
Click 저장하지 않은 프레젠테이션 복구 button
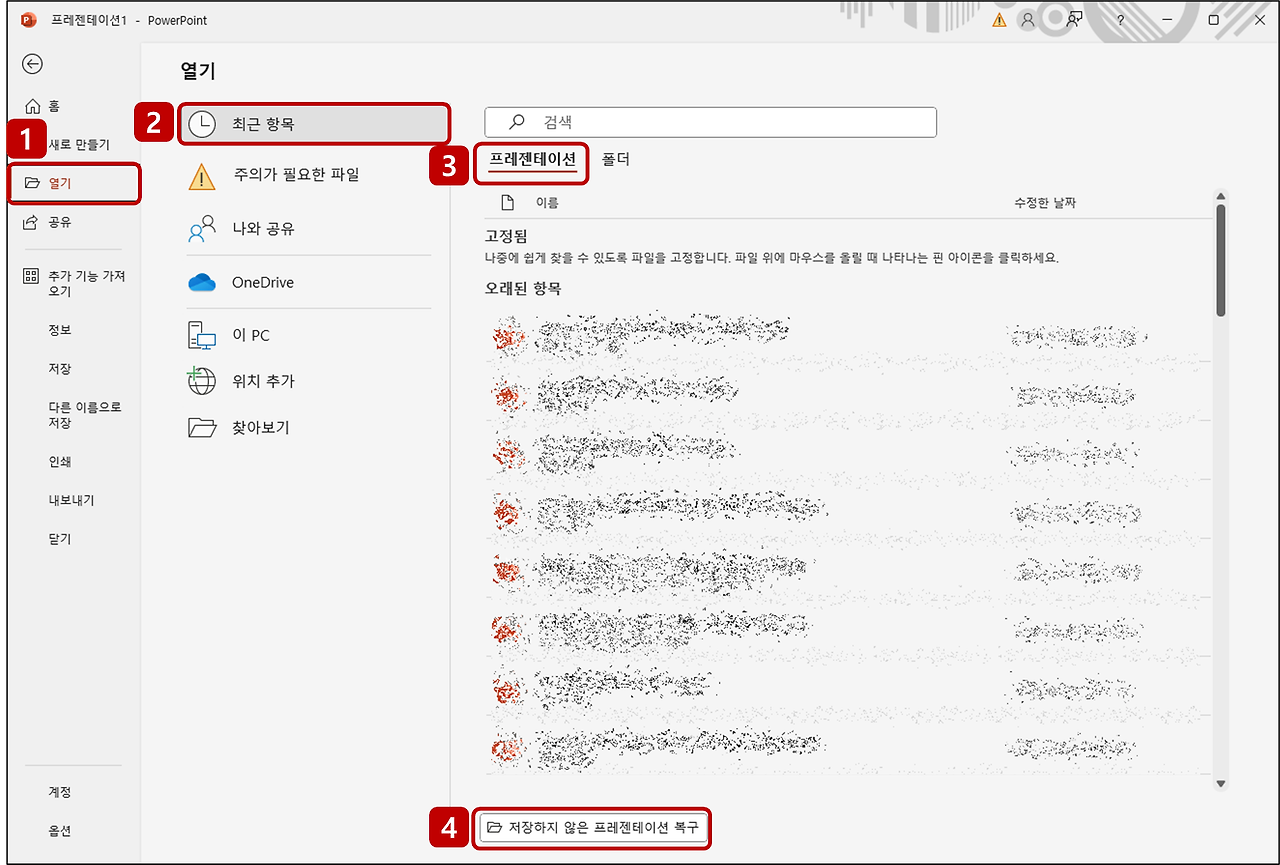click(594, 828)
